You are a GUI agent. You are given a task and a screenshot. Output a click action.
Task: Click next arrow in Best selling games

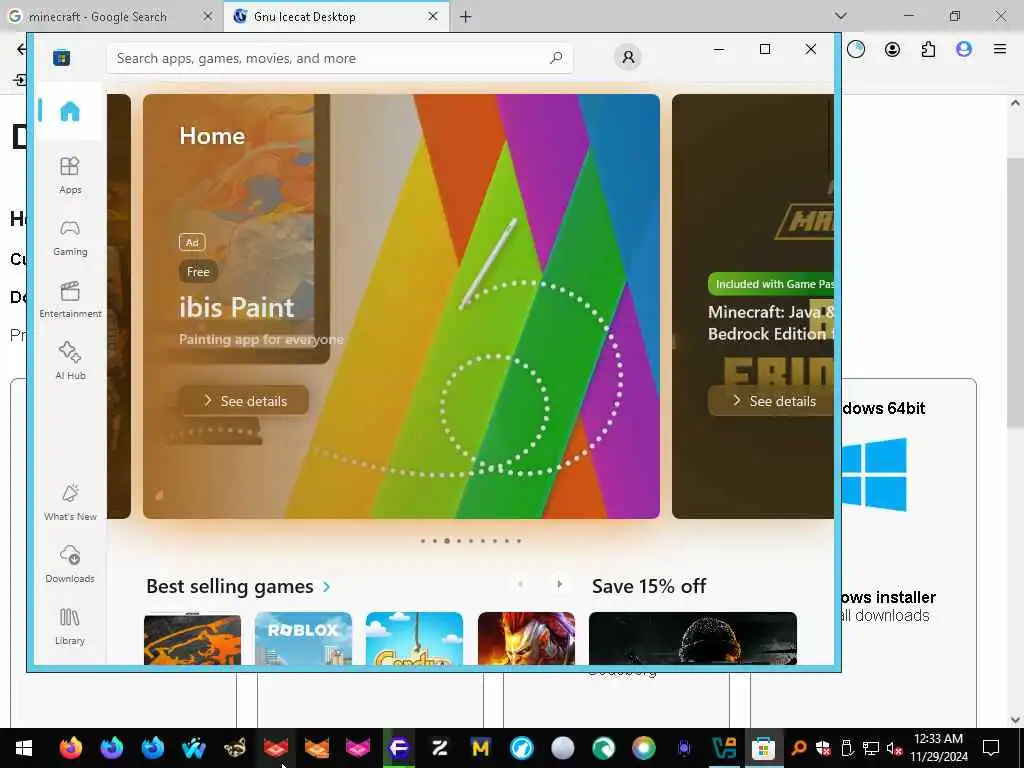(x=559, y=584)
